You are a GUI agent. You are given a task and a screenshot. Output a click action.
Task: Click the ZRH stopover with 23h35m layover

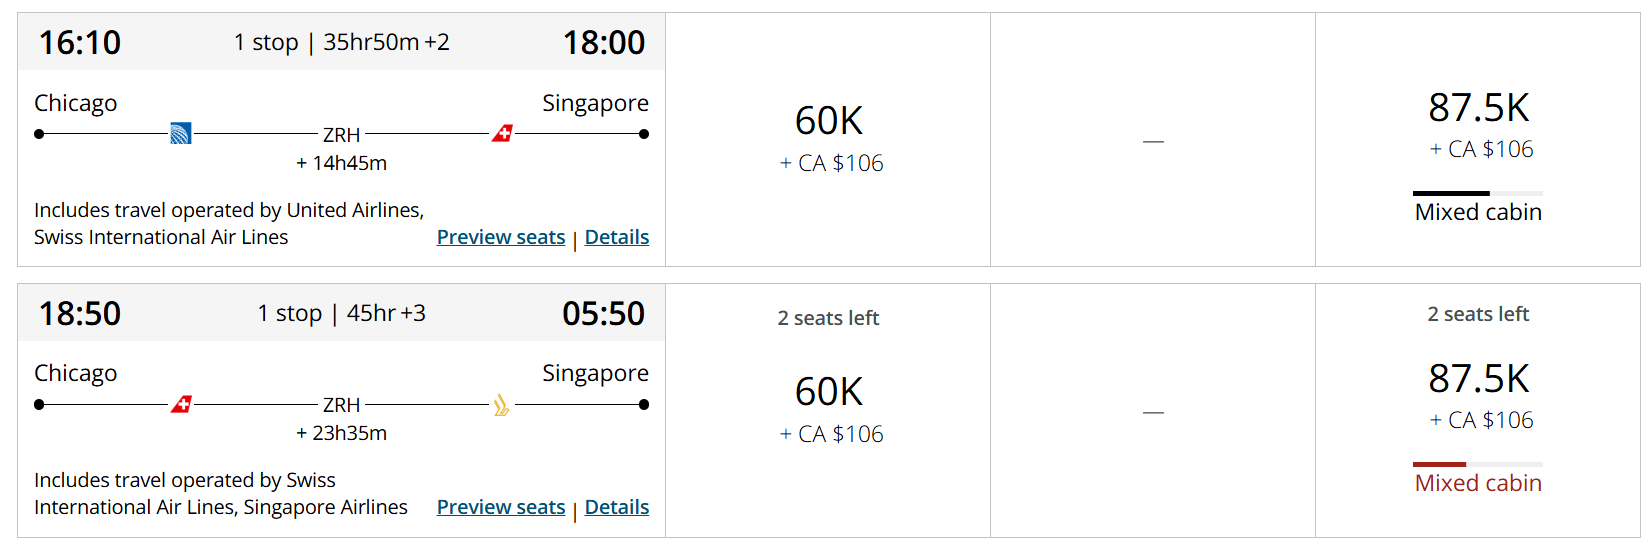pos(341,405)
